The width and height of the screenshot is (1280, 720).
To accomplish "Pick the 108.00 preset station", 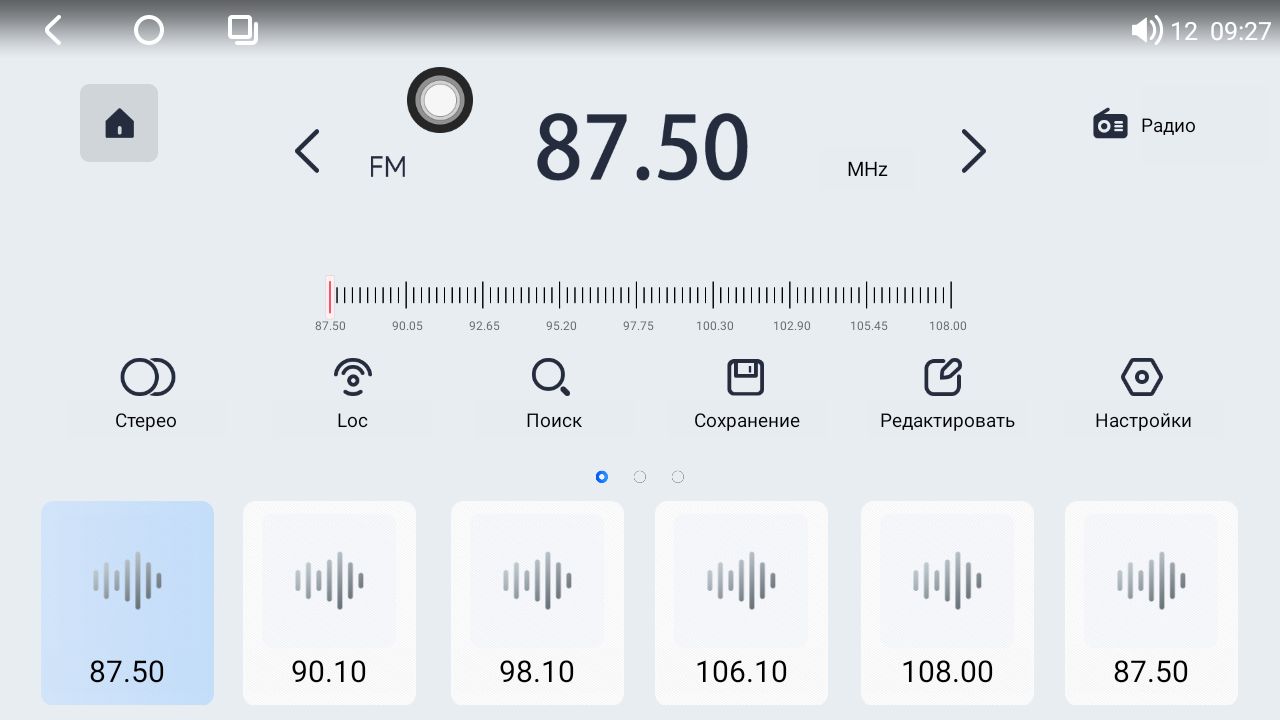I will [947, 603].
